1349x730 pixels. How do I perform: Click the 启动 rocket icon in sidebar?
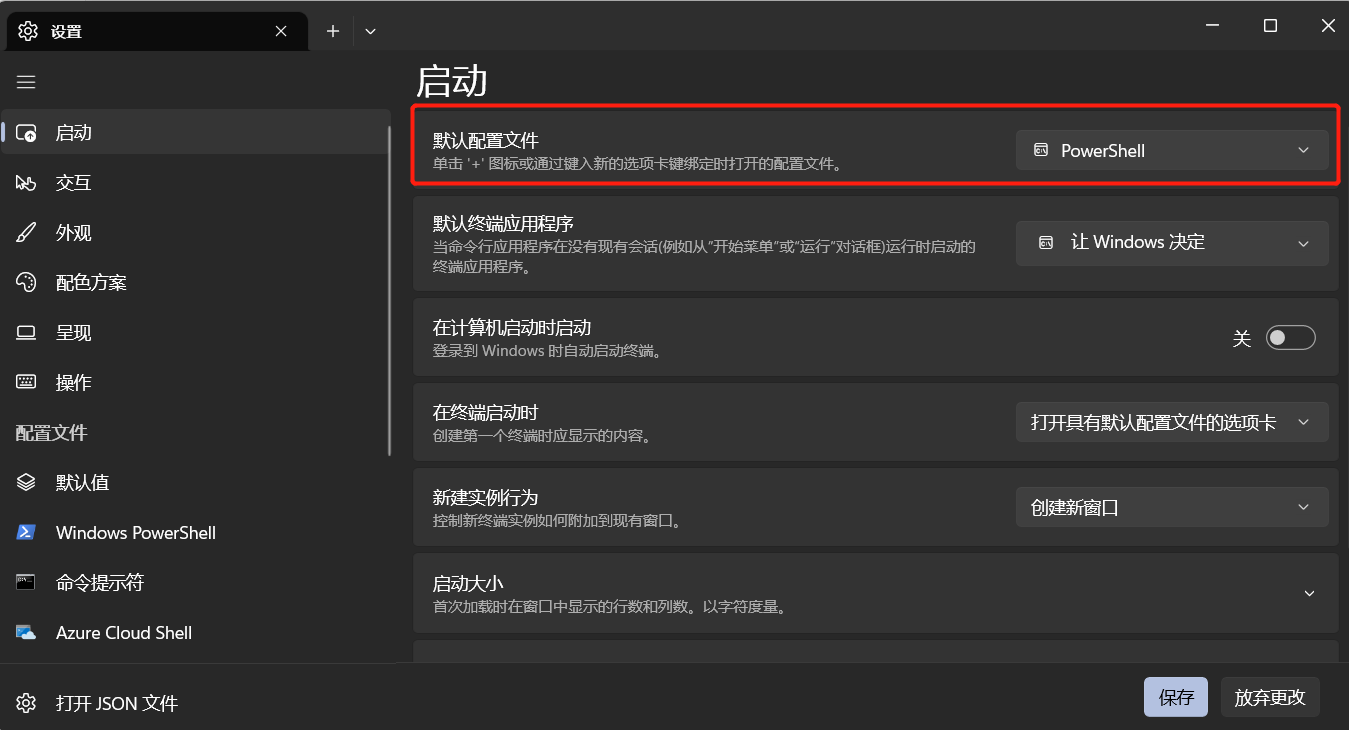pyautogui.click(x=26, y=133)
